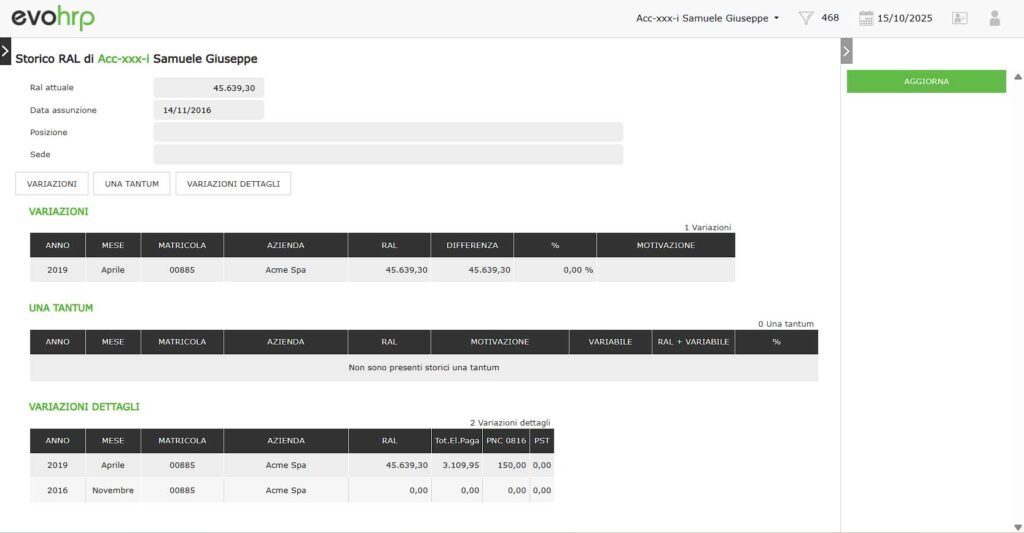Expand the left sidebar arrow
The image size is (1024, 533).
point(5,50)
